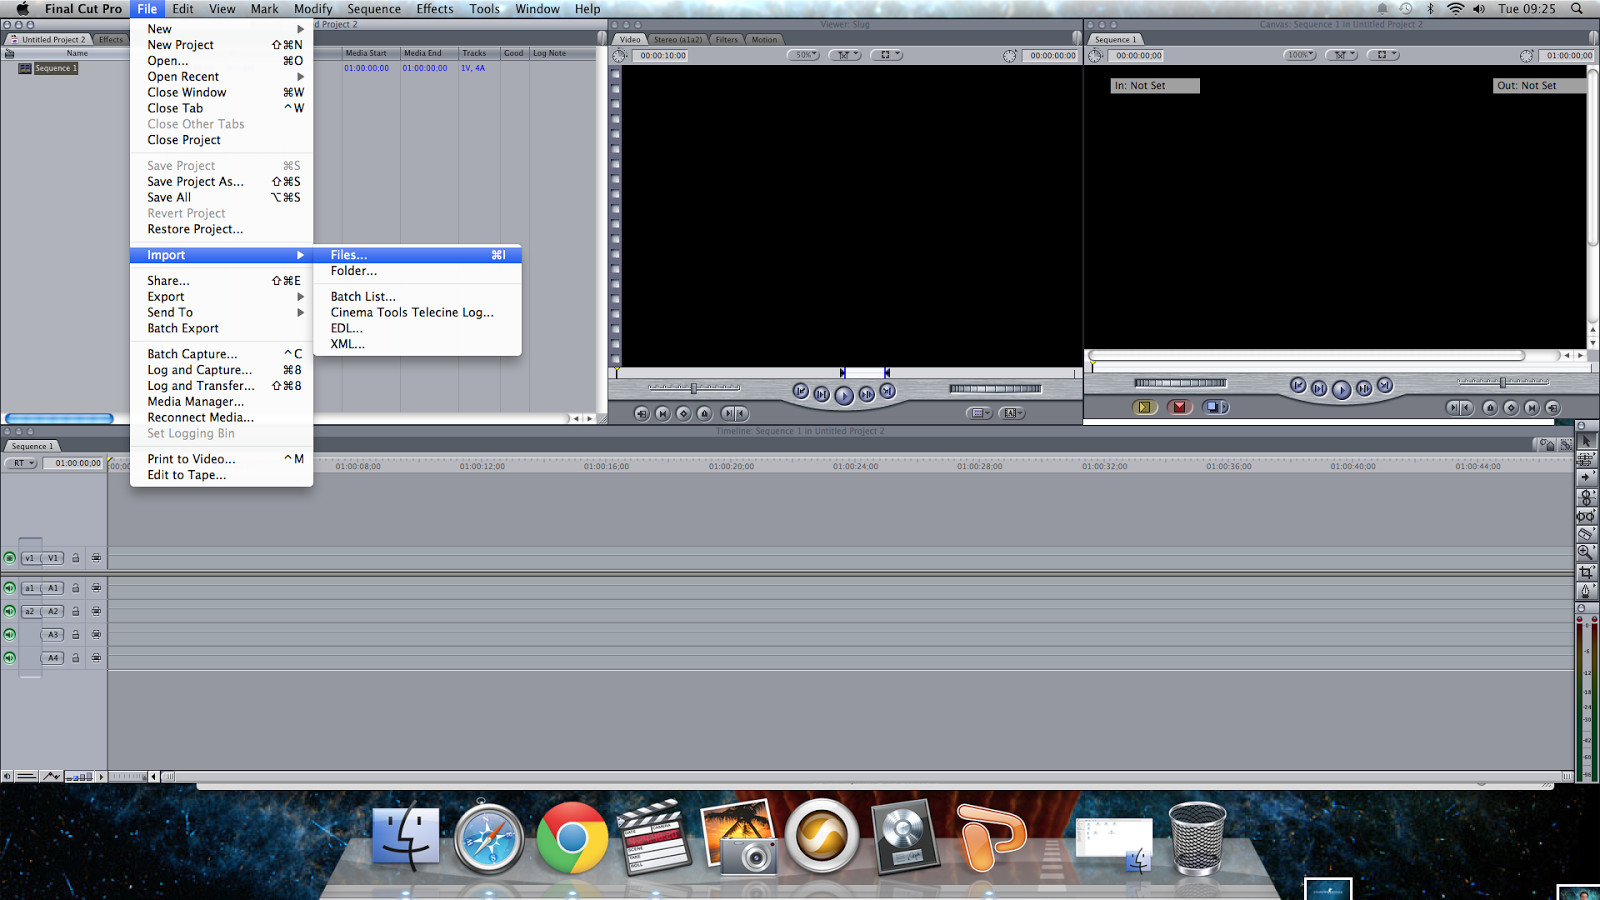The width and height of the screenshot is (1600, 900).
Task: Lock the A1 audio track
Action: [75, 588]
